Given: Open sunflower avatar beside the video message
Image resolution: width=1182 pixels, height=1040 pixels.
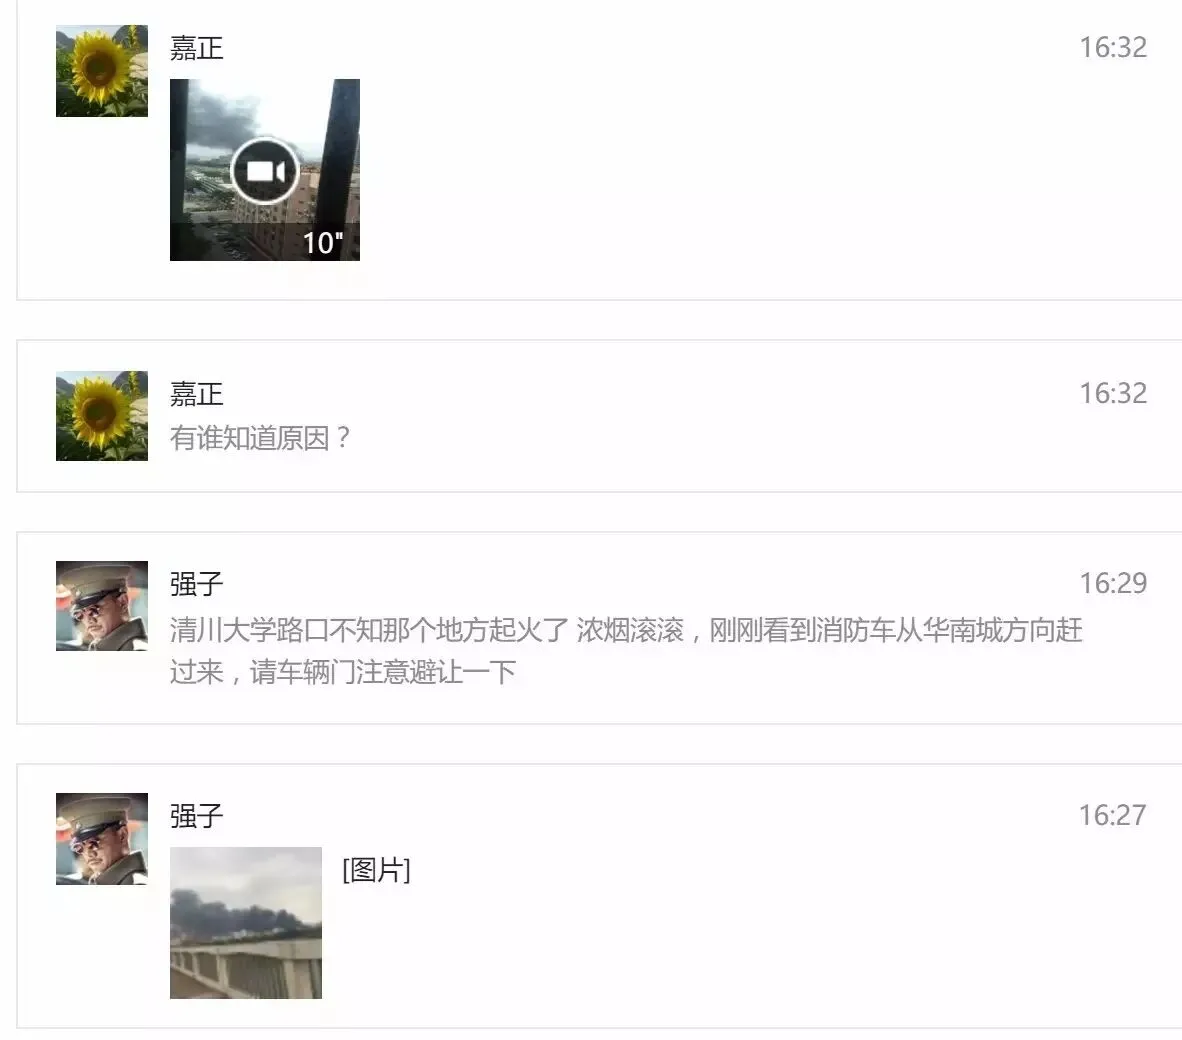Looking at the screenshot, I should coord(102,71).
